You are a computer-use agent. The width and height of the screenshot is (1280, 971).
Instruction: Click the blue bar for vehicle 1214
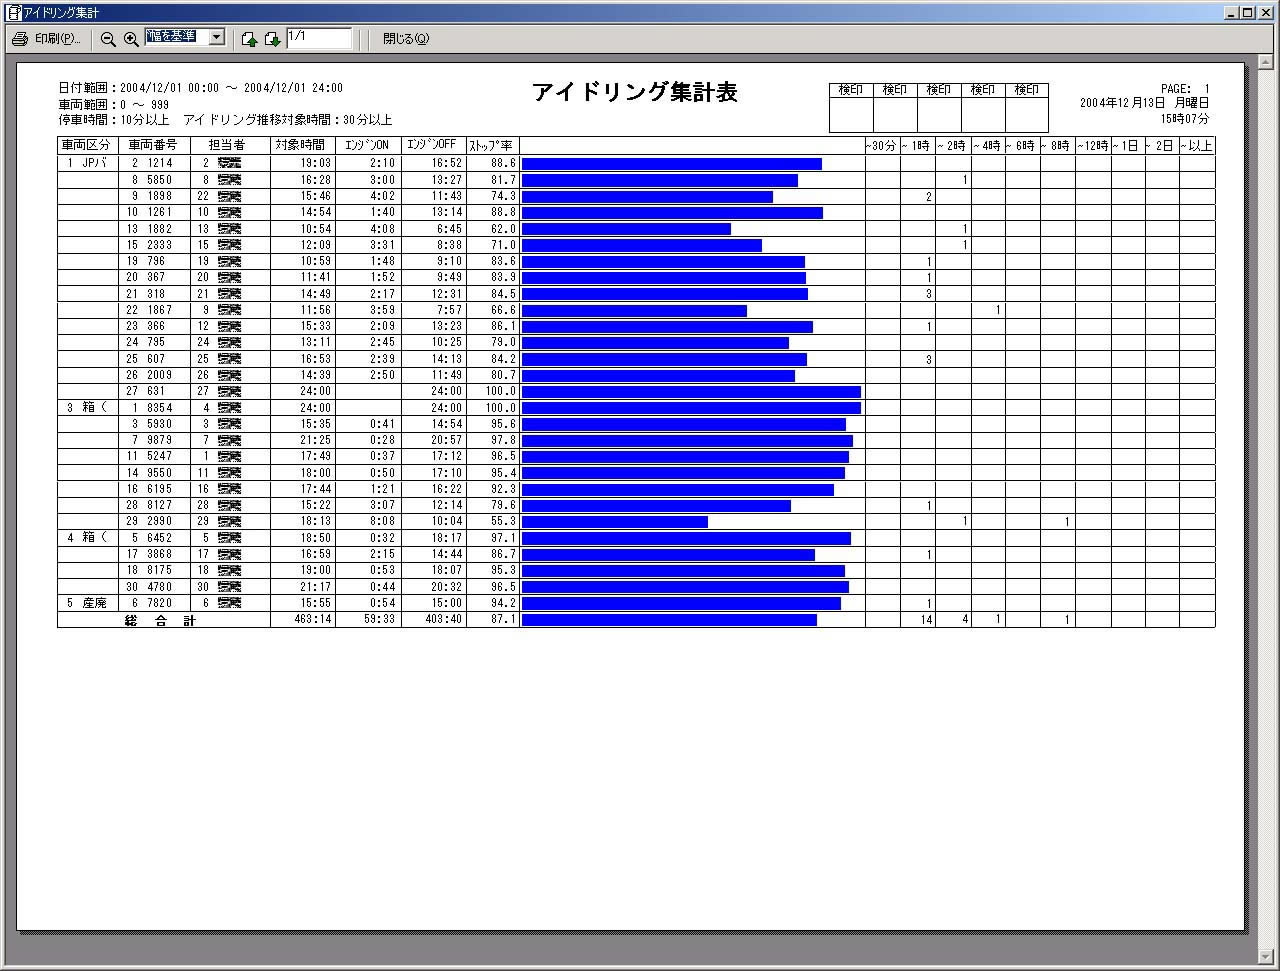click(671, 164)
